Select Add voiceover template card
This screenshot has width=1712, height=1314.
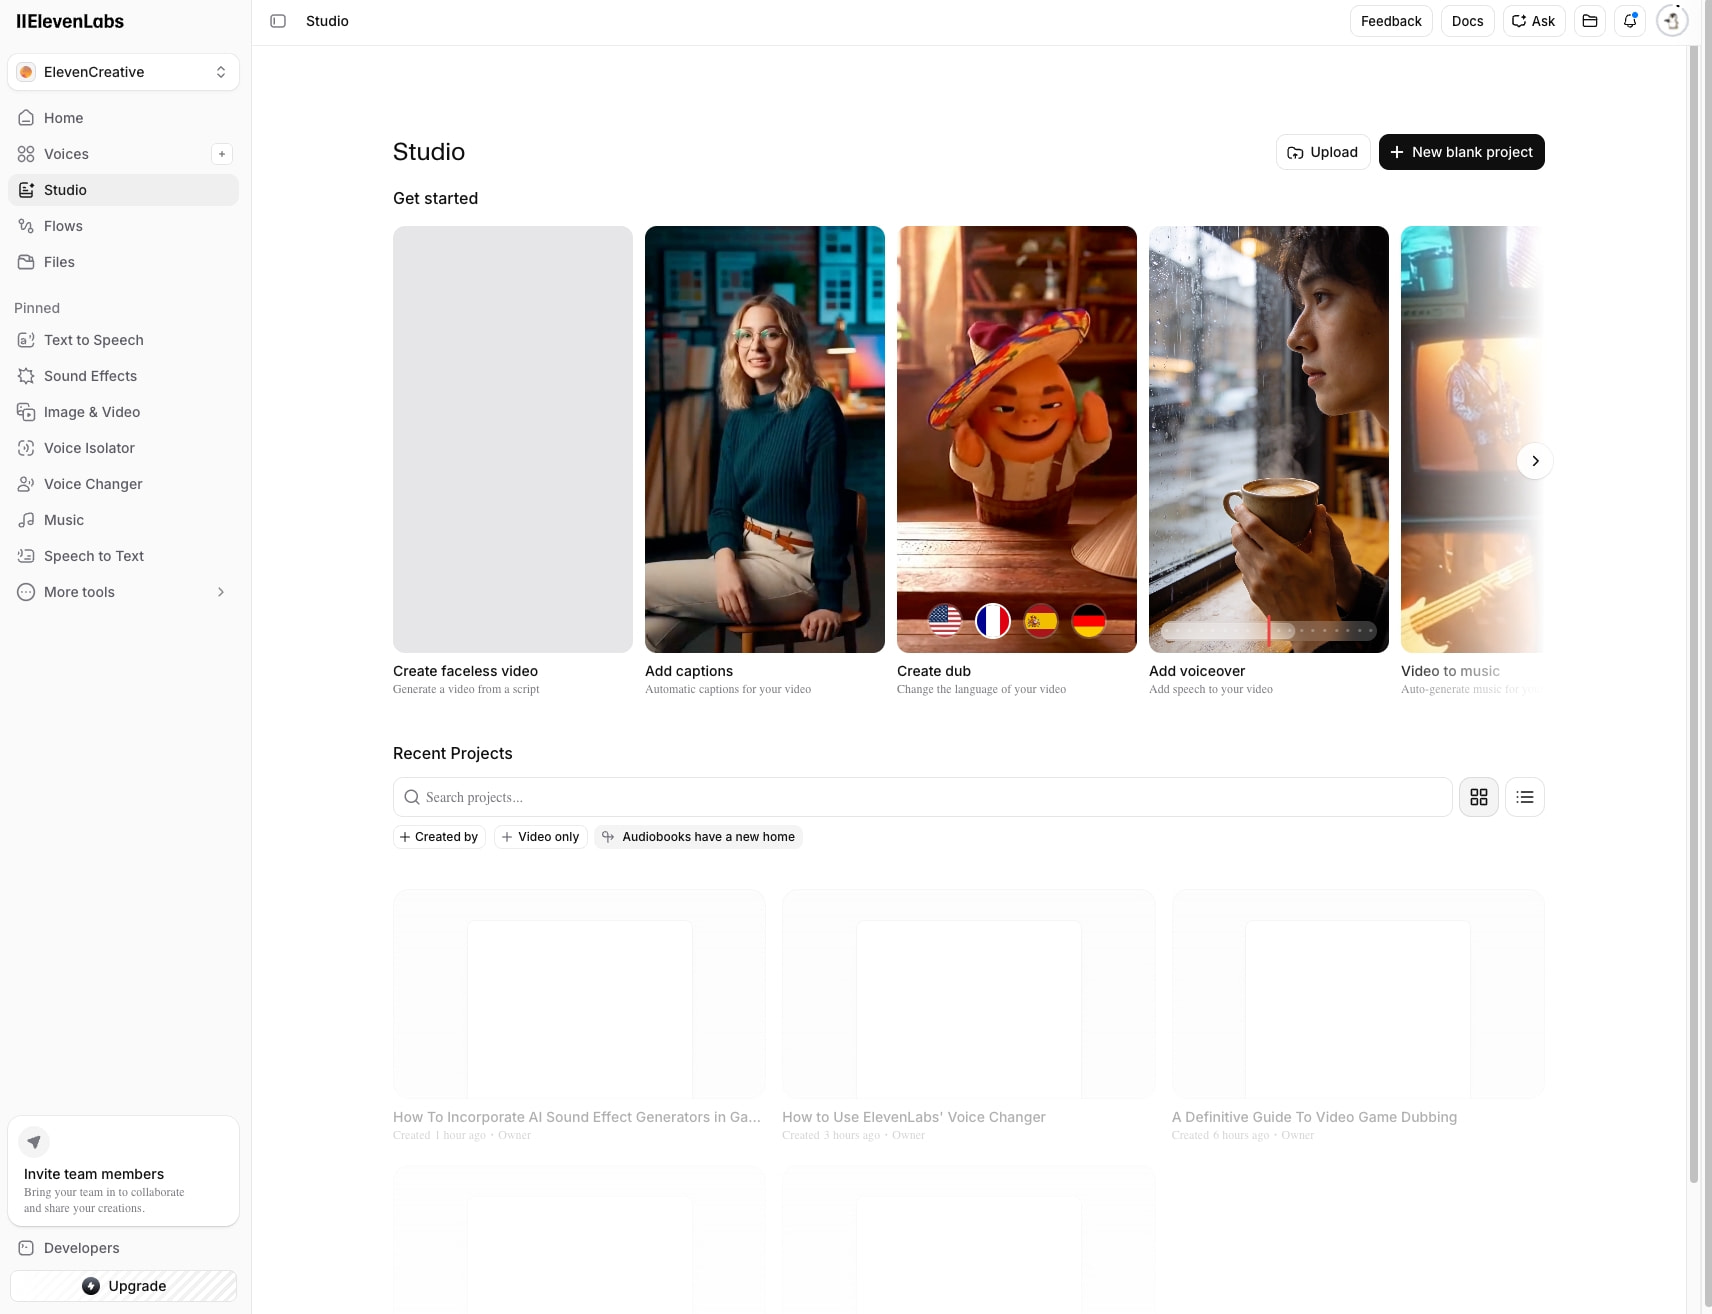coord(1269,461)
